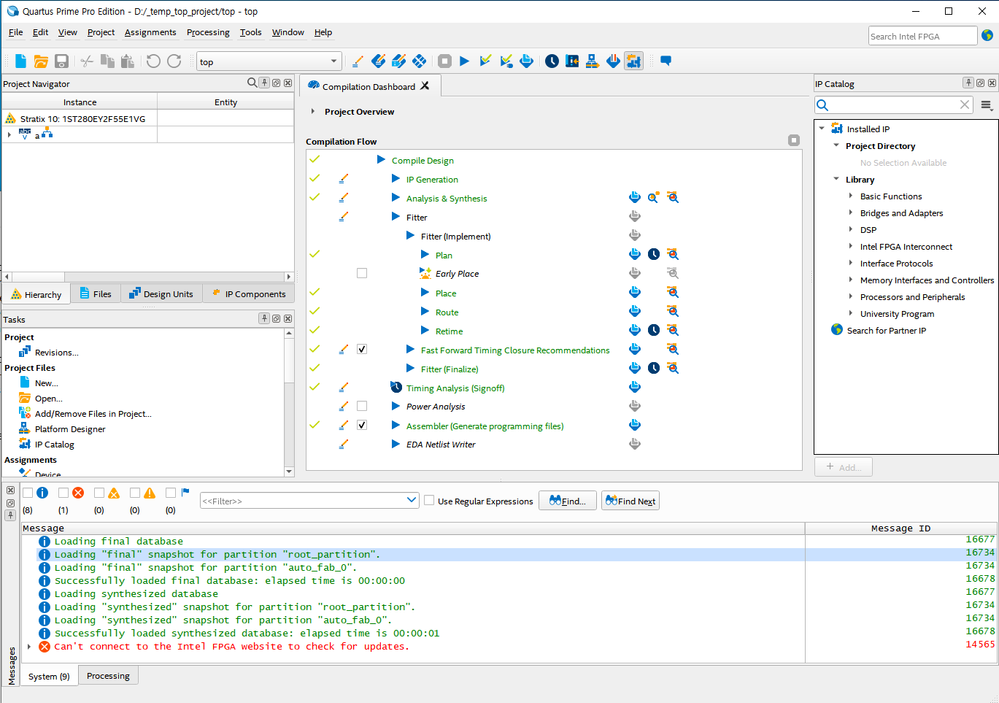The image size is (999, 703).
Task: Click the message Filter input field
Action: coord(302,501)
